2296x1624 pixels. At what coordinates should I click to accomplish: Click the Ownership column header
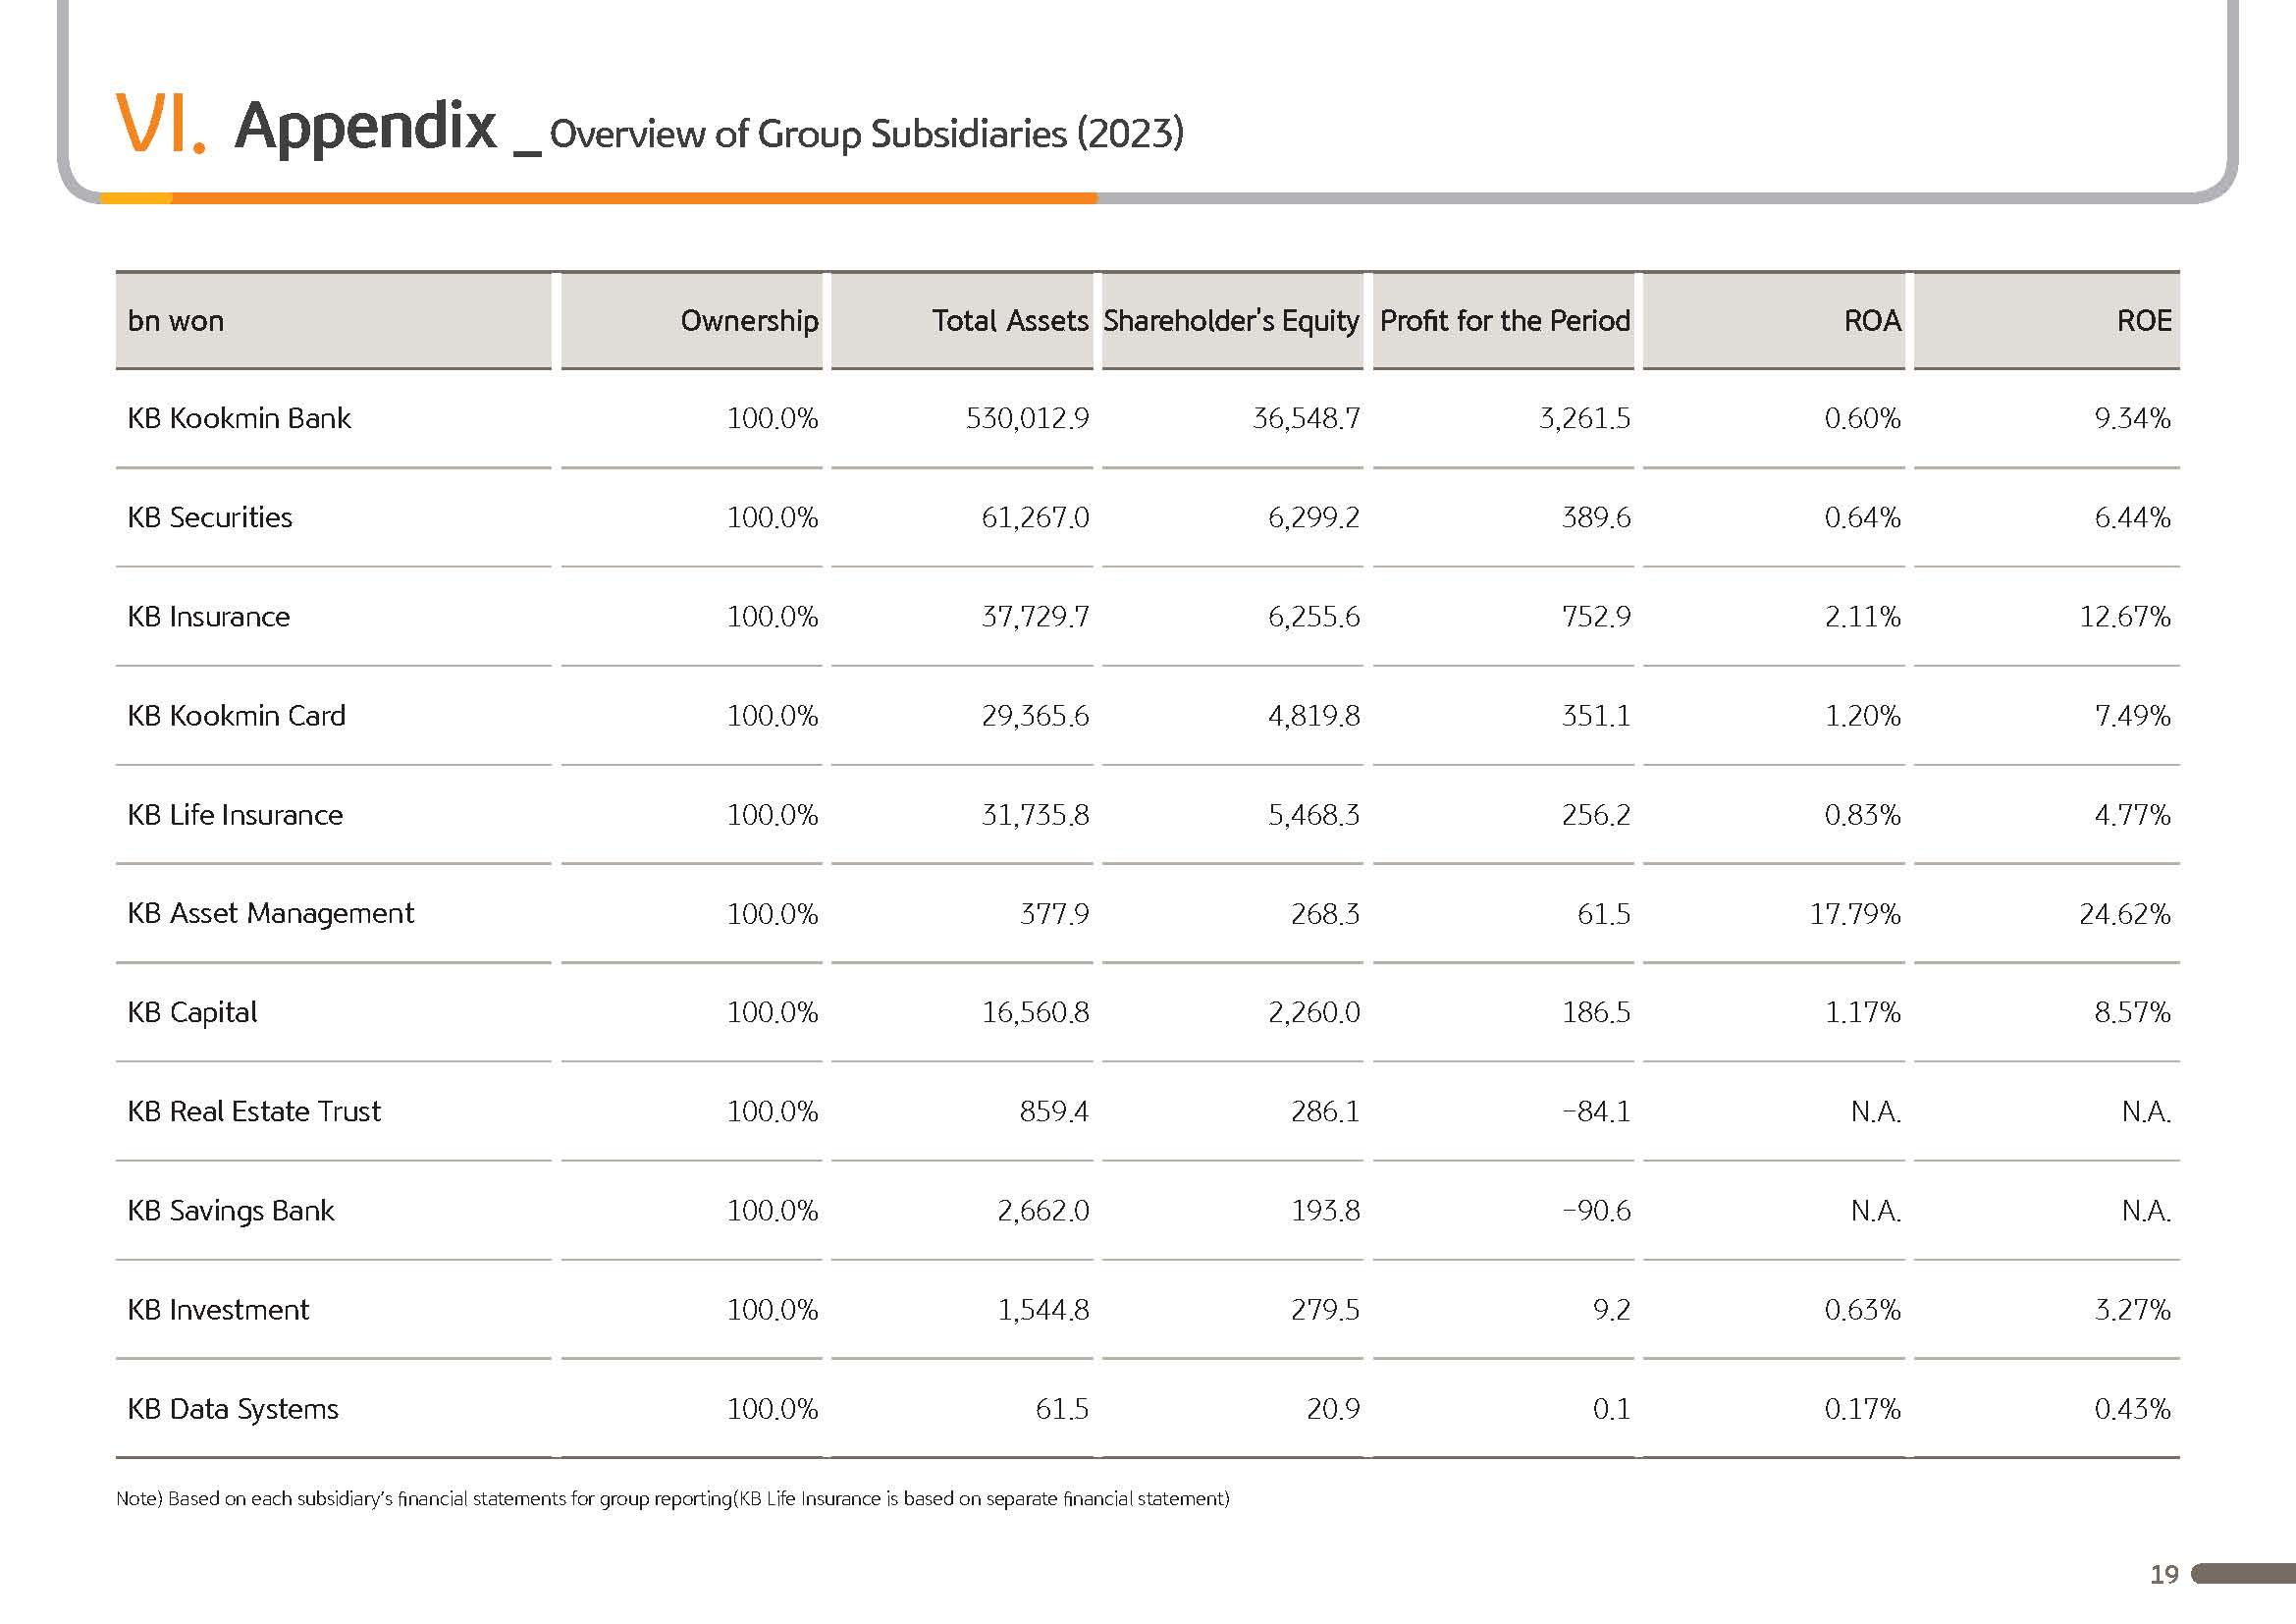coord(748,320)
